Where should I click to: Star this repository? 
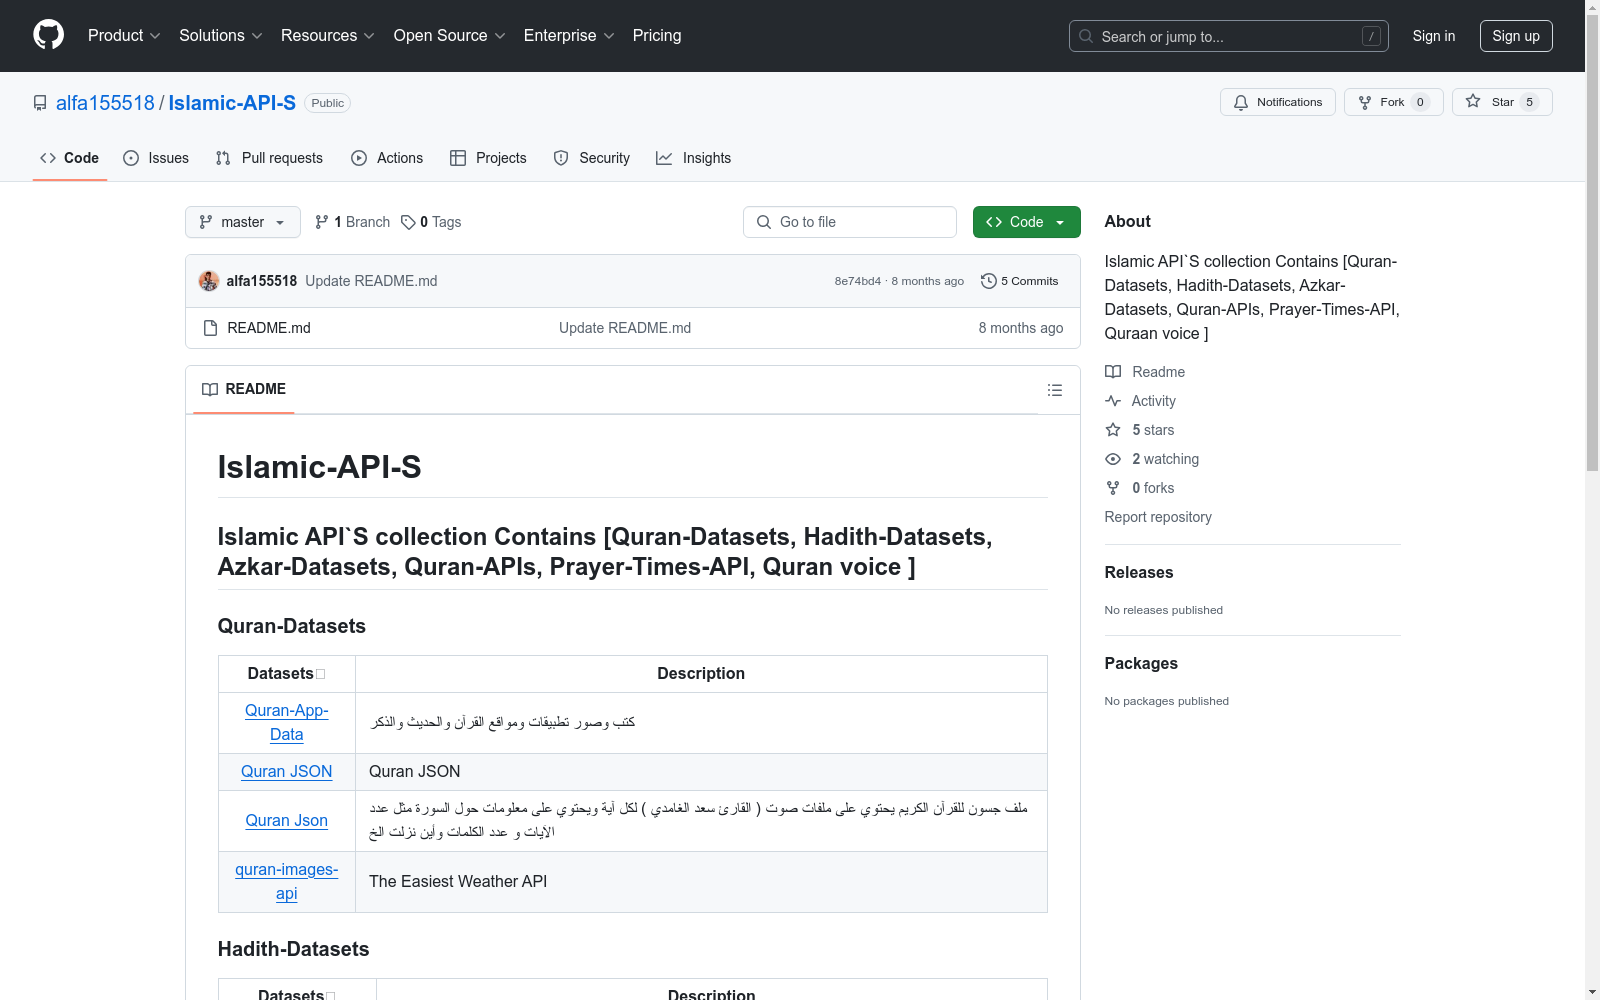click(x=1502, y=102)
